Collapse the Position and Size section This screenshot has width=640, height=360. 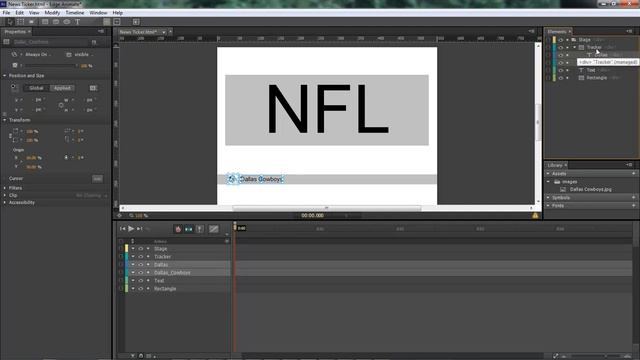[4, 76]
